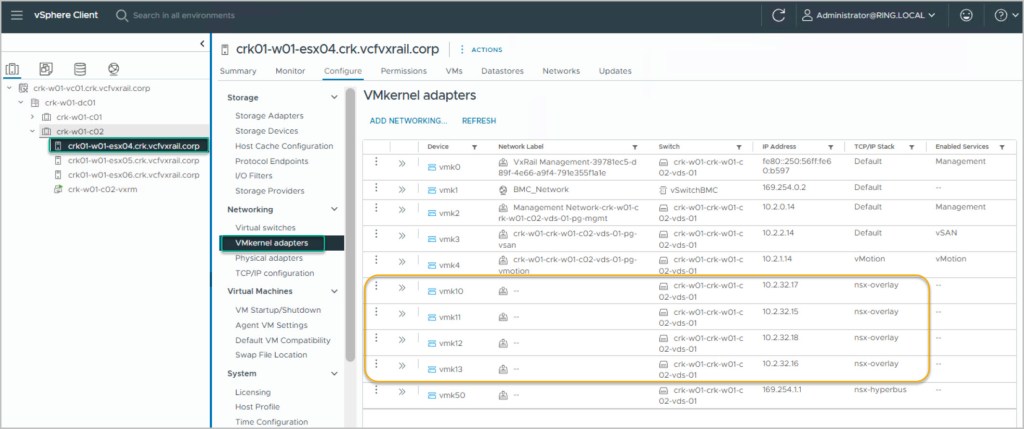Open the smiley feedback icon

965,15
